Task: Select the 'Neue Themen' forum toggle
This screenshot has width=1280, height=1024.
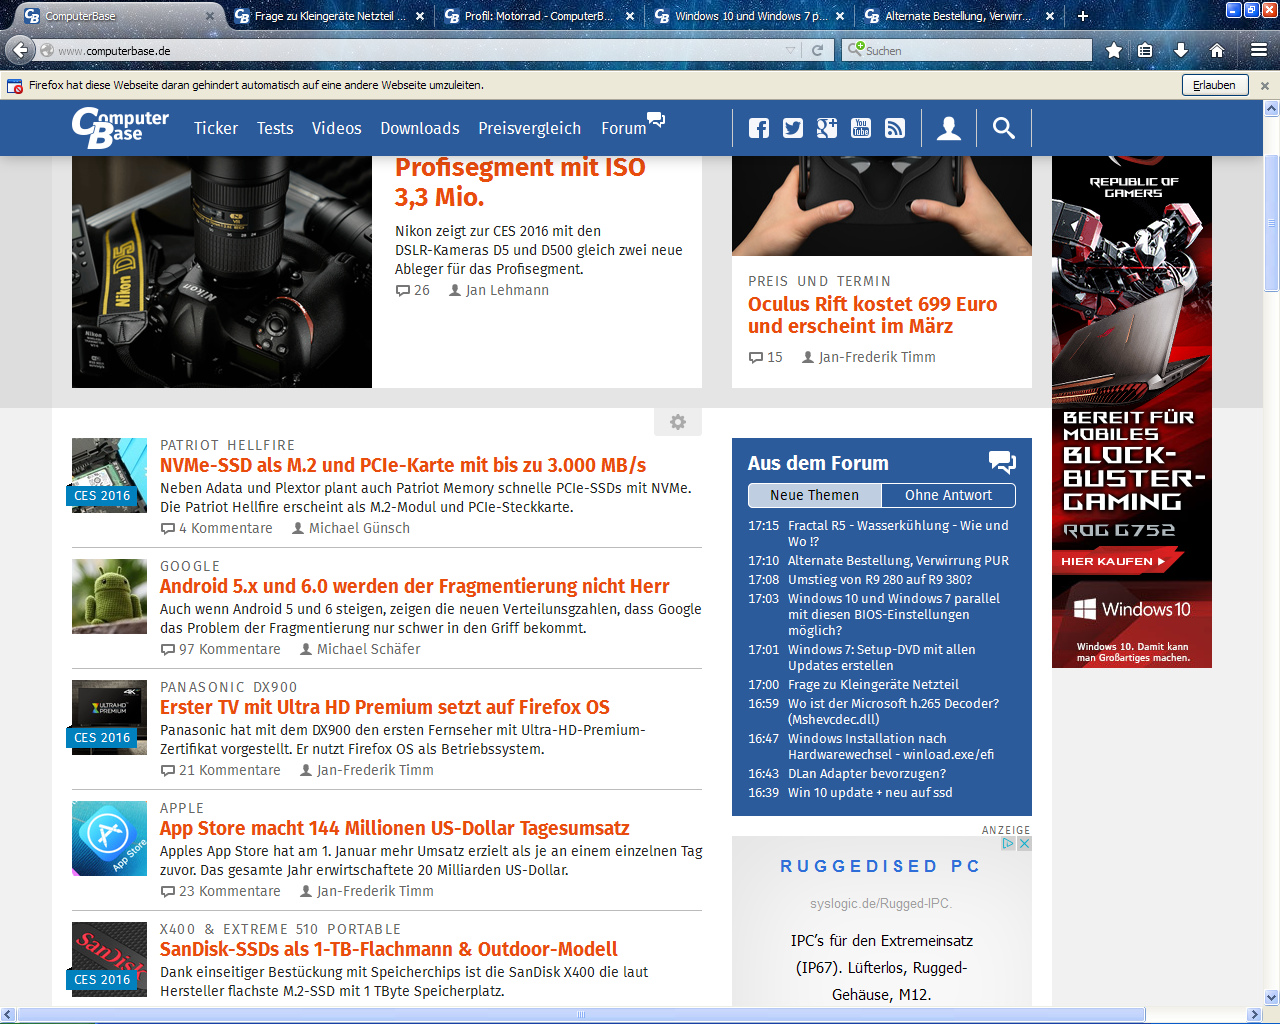Action: (x=815, y=495)
